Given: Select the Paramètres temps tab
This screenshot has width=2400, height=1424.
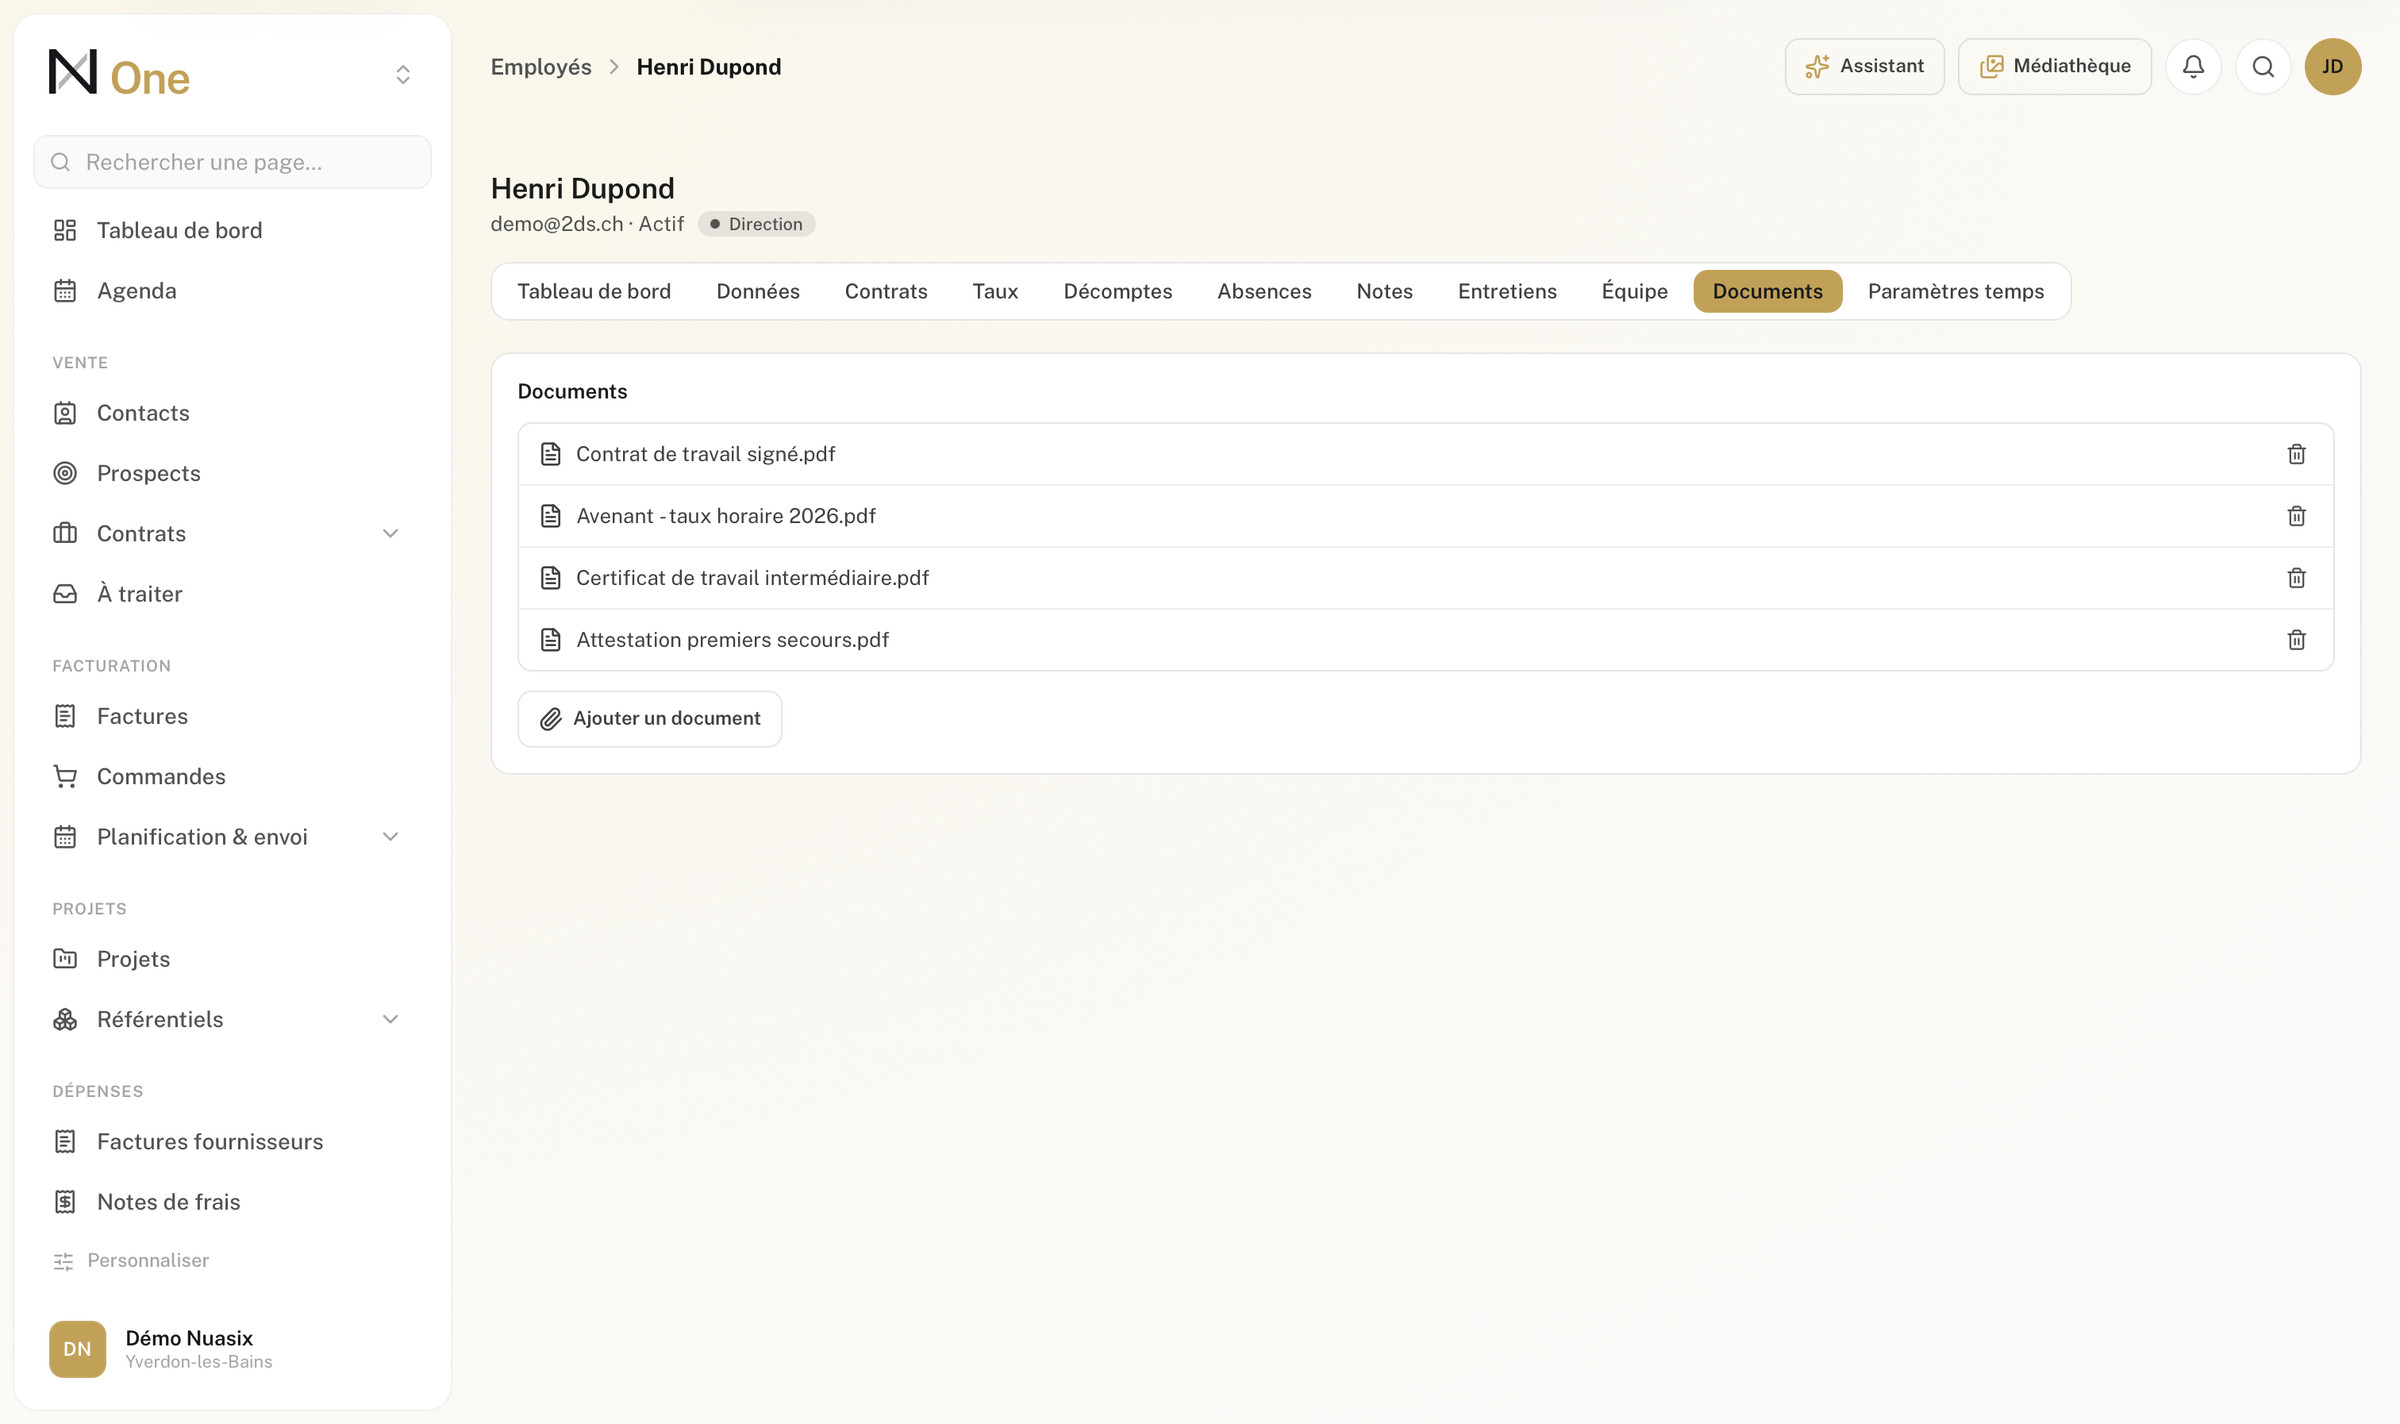Looking at the screenshot, I should [x=1955, y=291].
